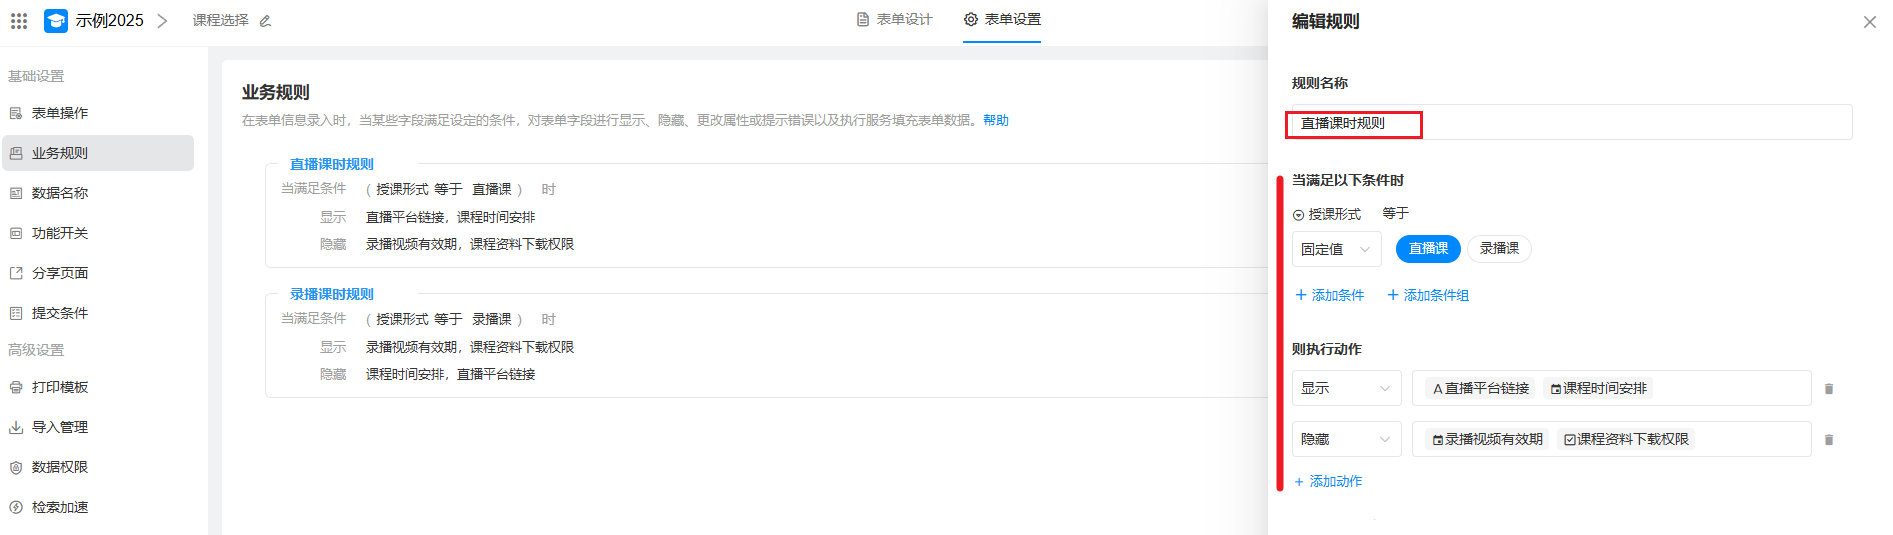Select the 直播课 option pill
1893x535 pixels.
pyautogui.click(x=1427, y=249)
